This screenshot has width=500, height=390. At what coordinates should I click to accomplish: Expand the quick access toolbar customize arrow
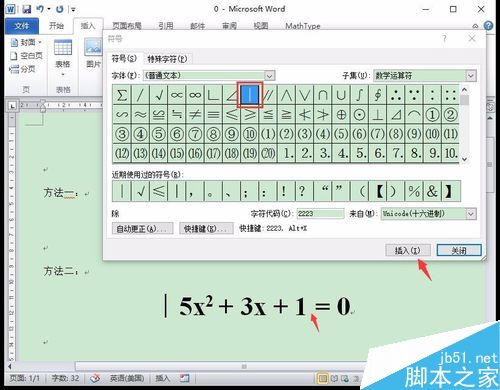(x=73, y=9)
